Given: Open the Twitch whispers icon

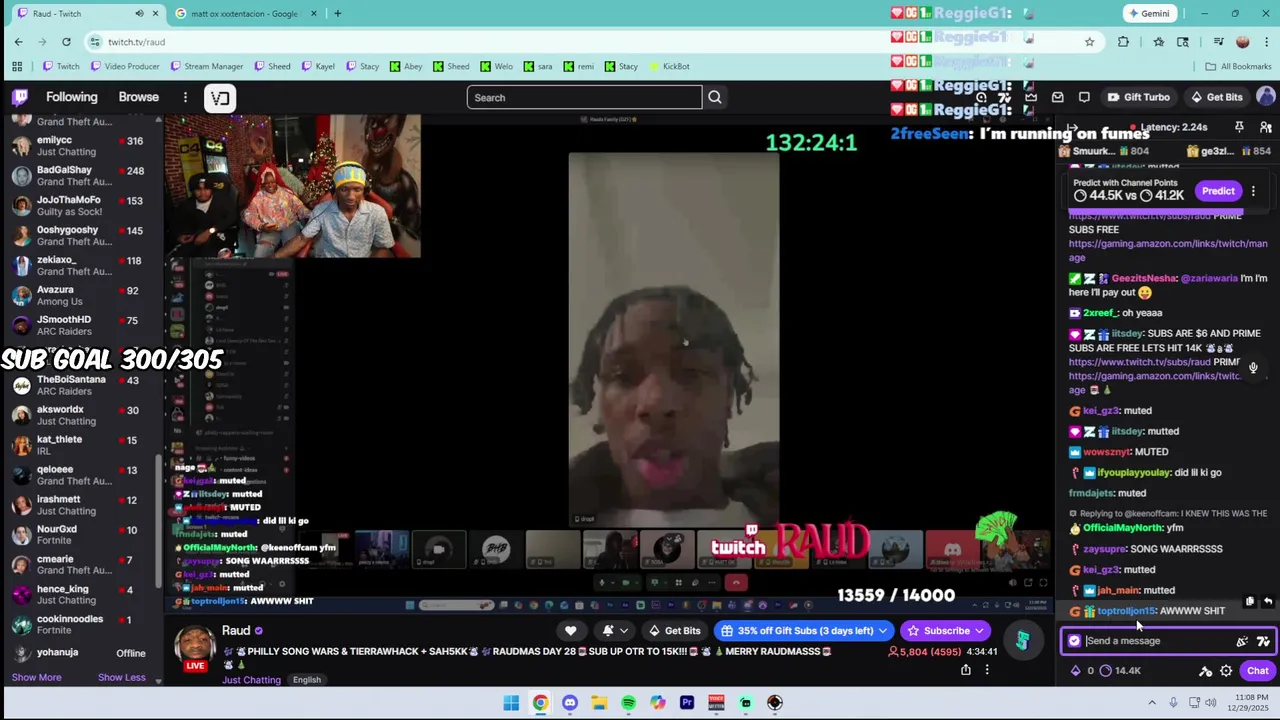Looking at the screenshot, I should click(1084, 97).
